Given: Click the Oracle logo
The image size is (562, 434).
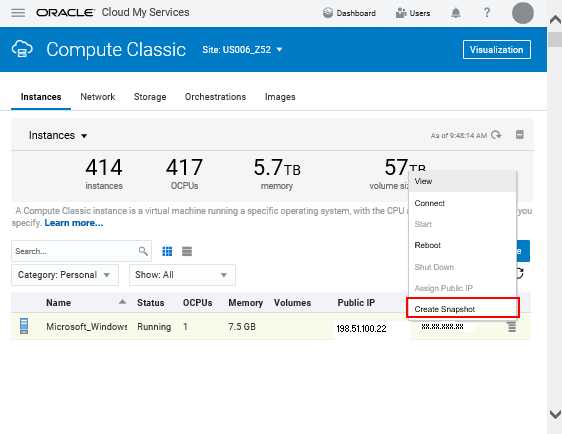Looking at the screenshot, I should click(x=65, y=13).
